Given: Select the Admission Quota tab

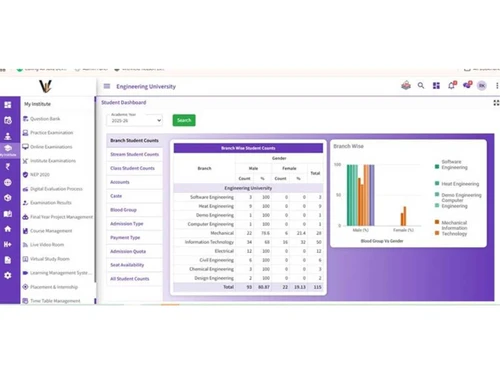Looking at the screenshot, I should (x=134, y=251).
